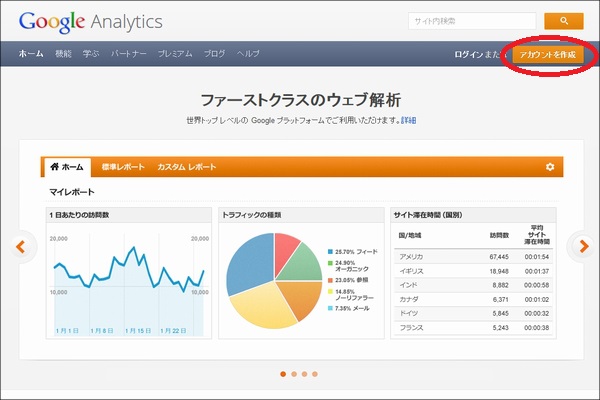The image size is (600, 400).
Task: Click the light blue メール legend swatch
Action: 330,308
